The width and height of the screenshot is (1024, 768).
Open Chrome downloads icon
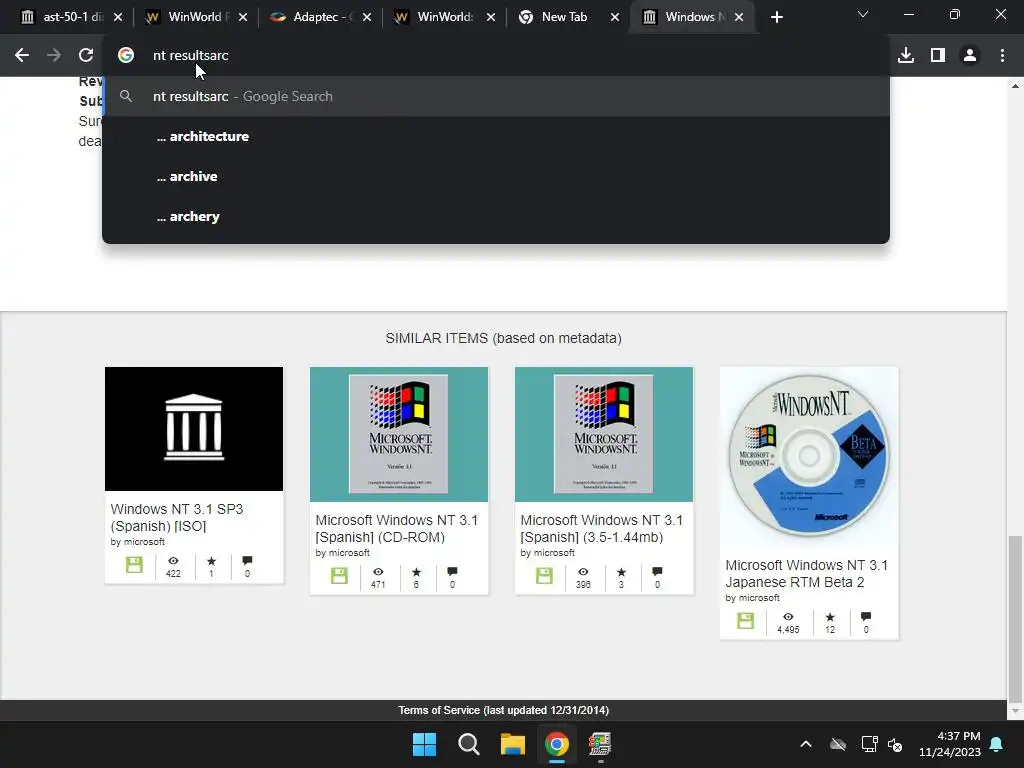point(906,56)
